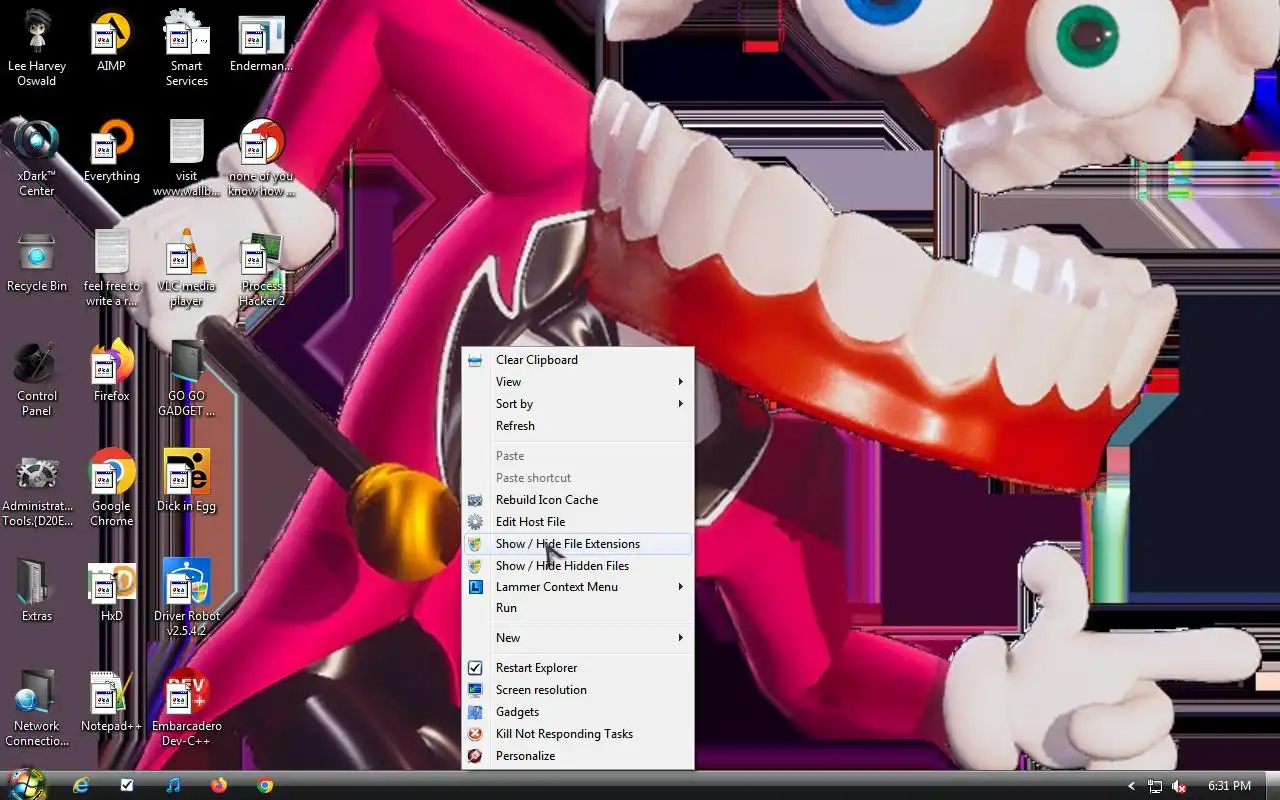Choose Restart Explorer entry
Image resolution: width=1280 pixels, height=800 pixels.
tap(578, 668)
